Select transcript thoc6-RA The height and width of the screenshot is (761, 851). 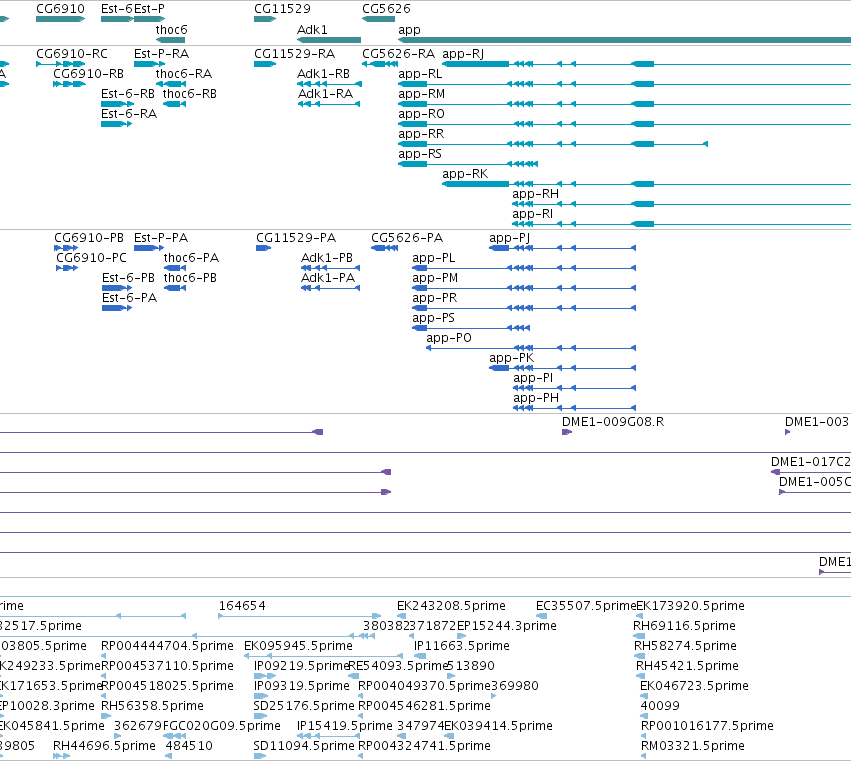pyautogui.click(x=171, y=84)
